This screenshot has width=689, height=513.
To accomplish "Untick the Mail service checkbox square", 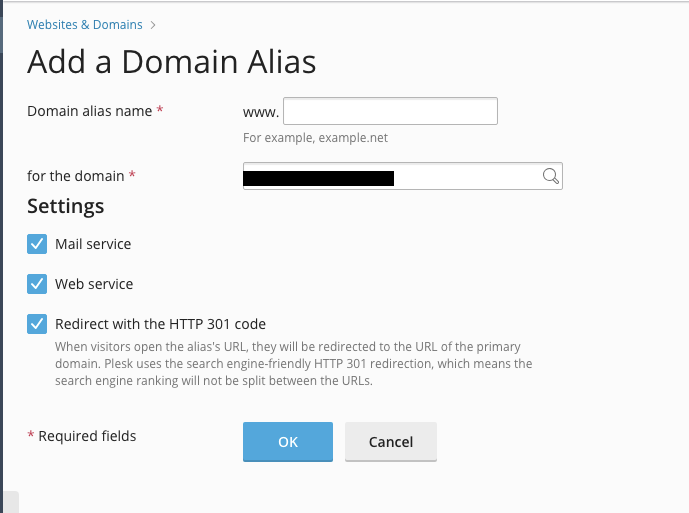I will click(x=37, y=244).
